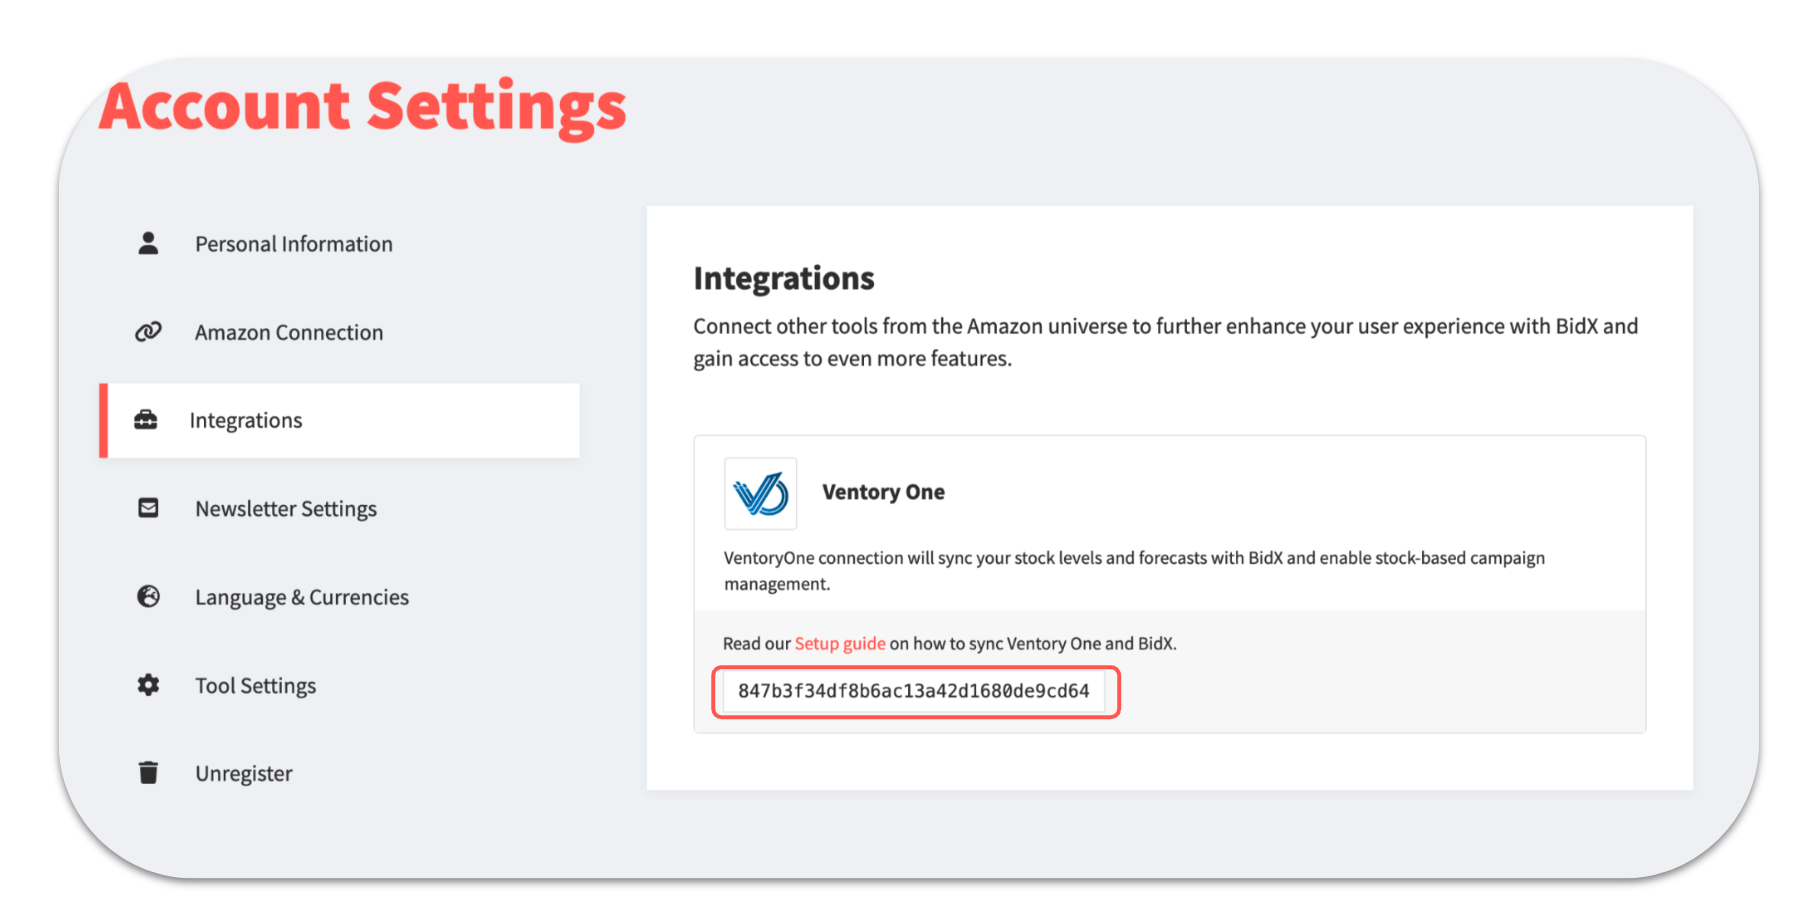Open the Setup guide link
This screenshot has width=1805, height=917.
840,644
